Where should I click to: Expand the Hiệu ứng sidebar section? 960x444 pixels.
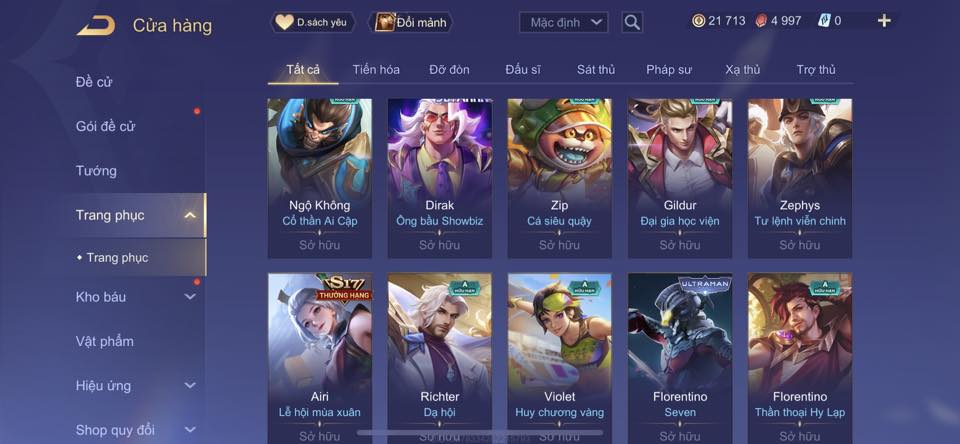click(190, 386)
